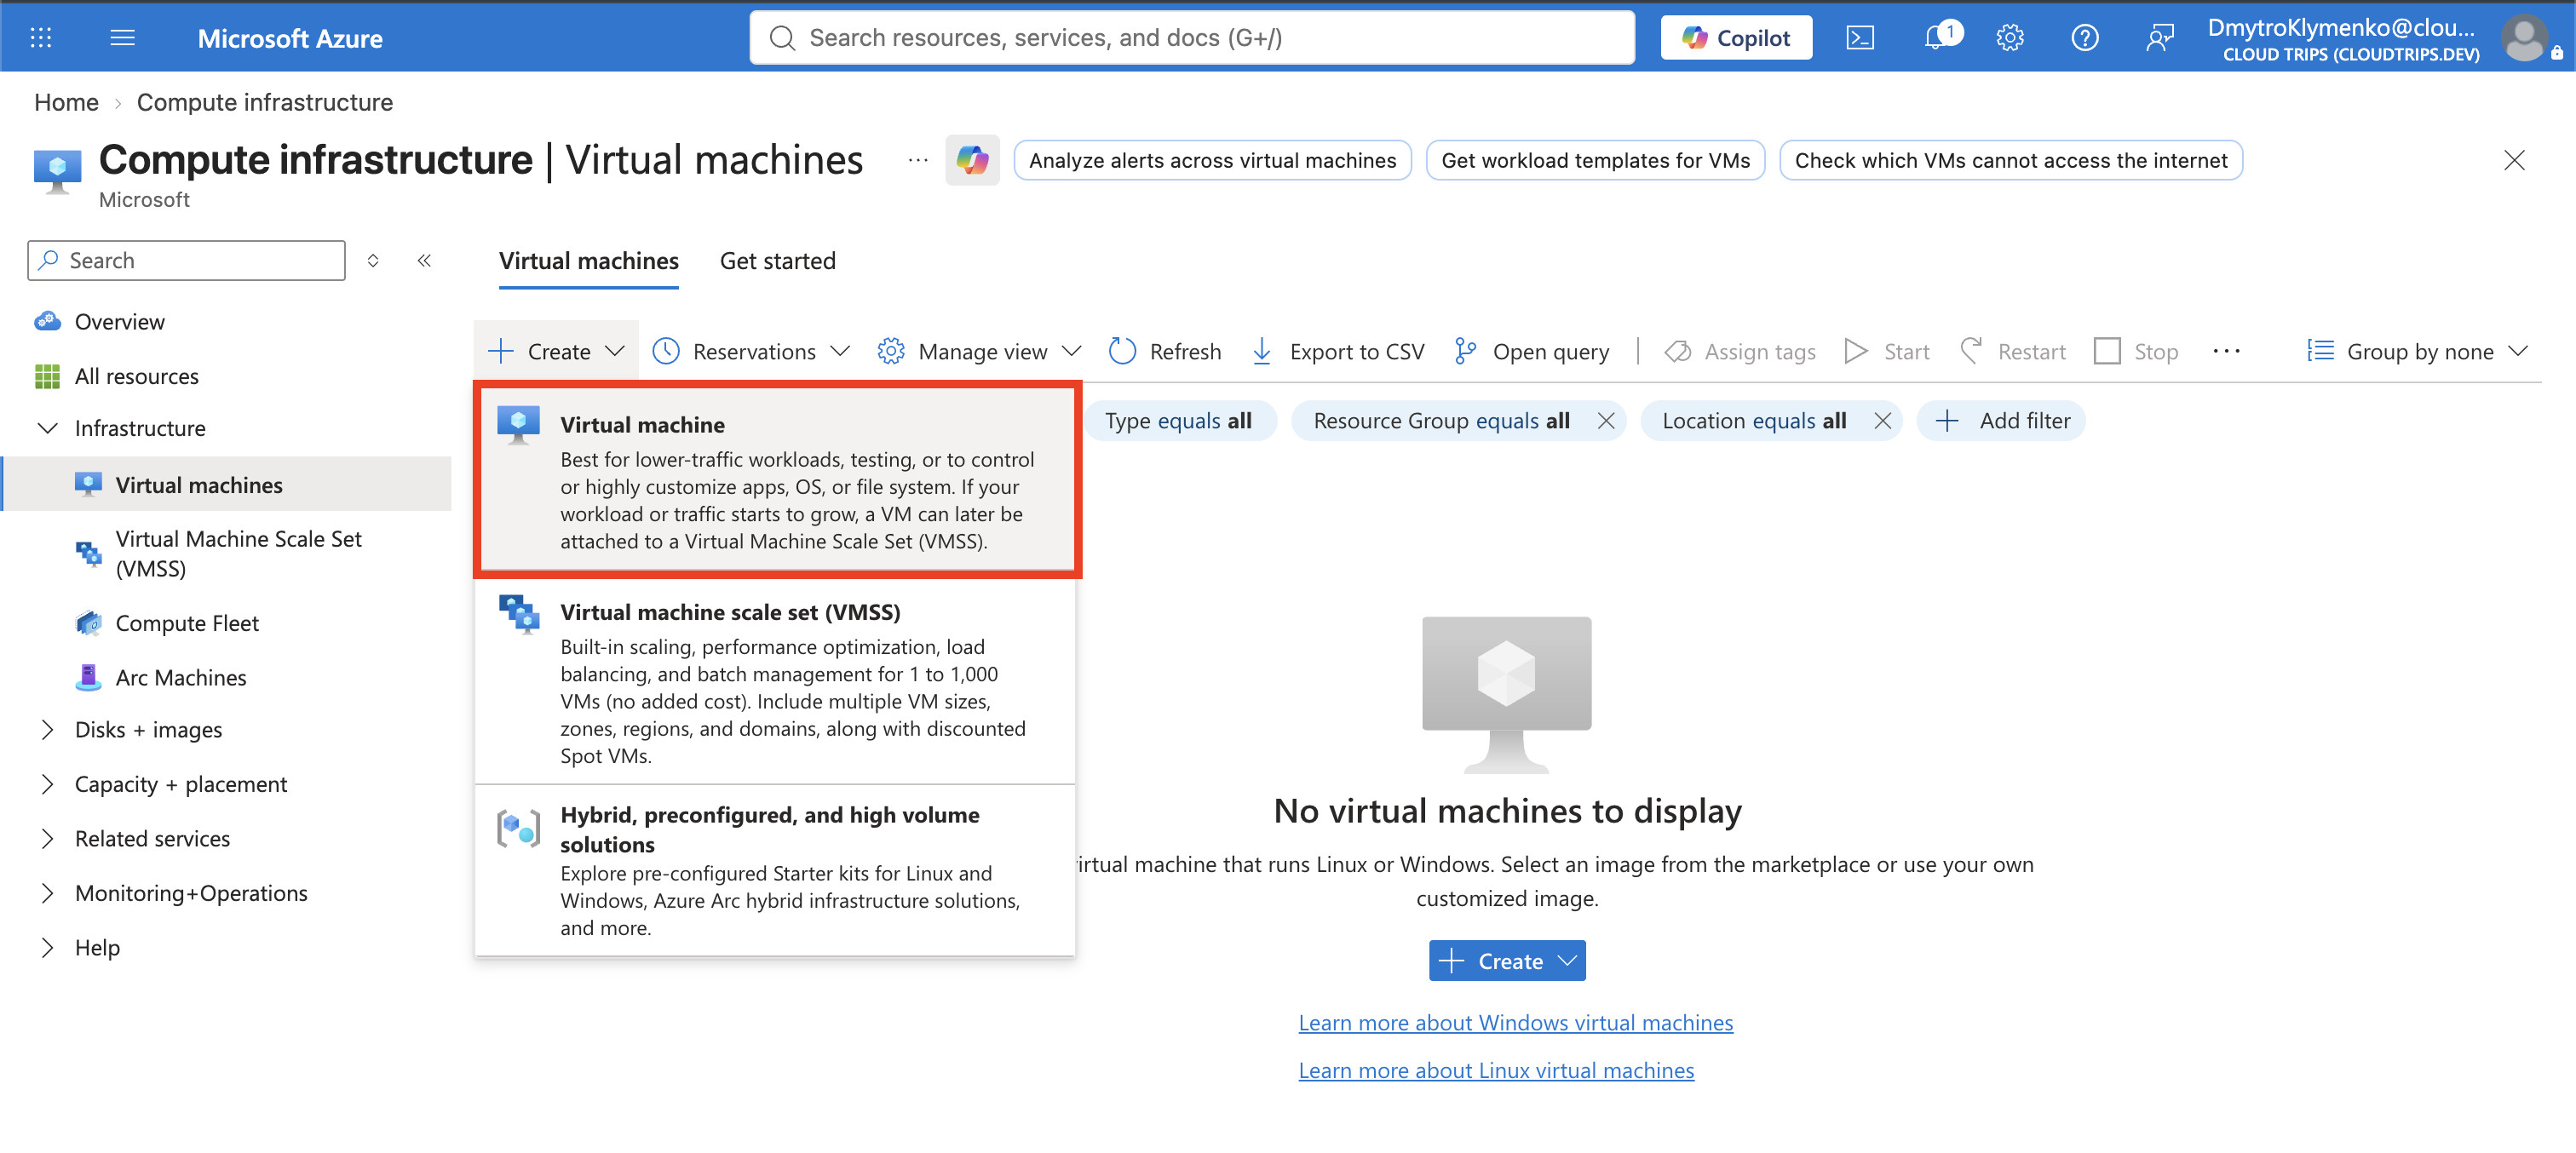
Task: Focus the sidebar Search field
Action: coord(187,261)
